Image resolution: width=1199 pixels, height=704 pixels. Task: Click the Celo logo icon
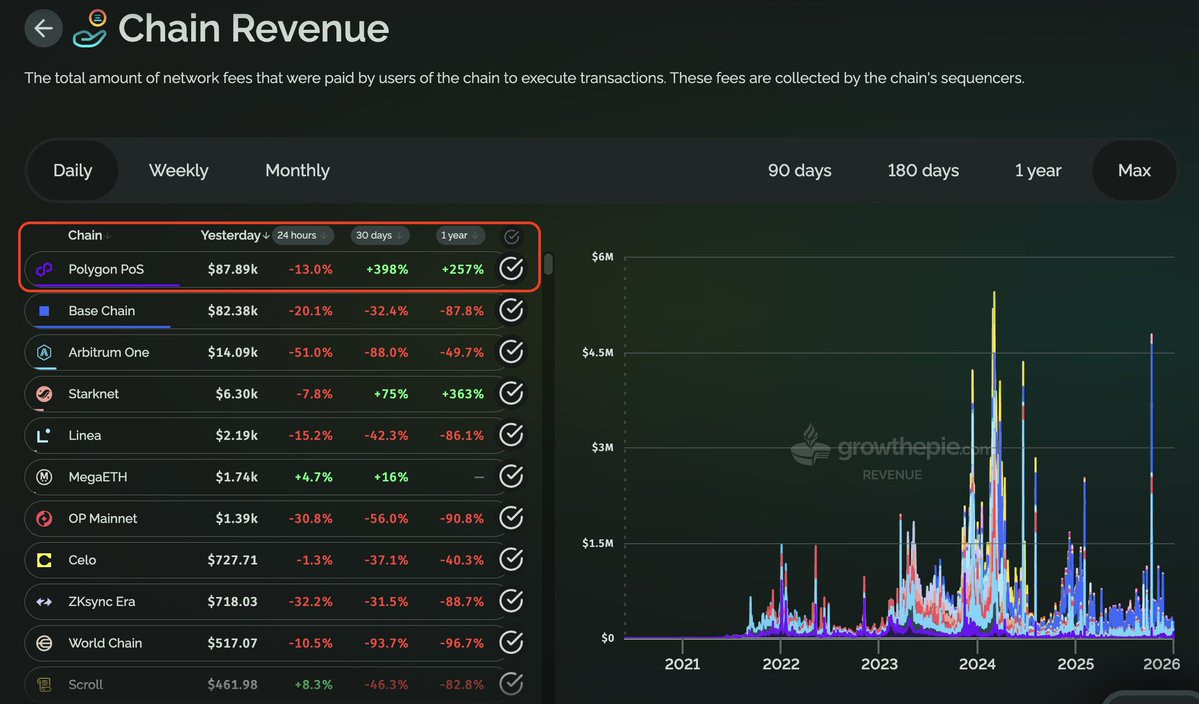(x=44, y=560)
